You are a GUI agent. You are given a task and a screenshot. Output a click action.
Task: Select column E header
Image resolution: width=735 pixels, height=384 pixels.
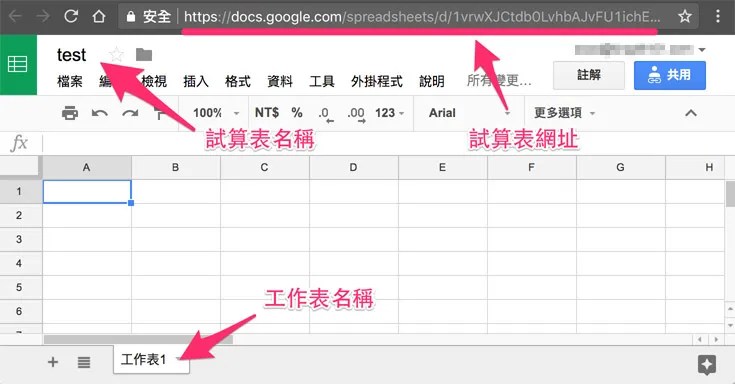[x=442, y=167]
